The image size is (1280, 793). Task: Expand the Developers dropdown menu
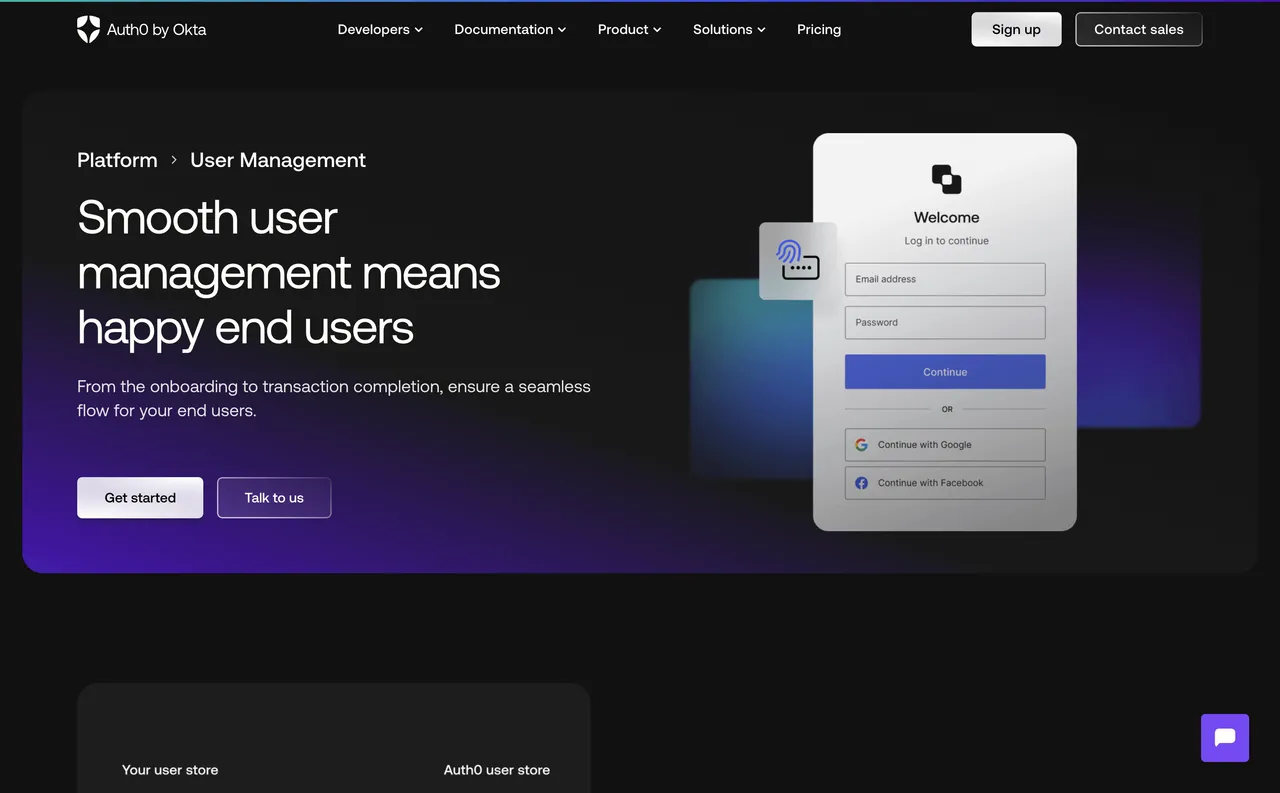[x=380, y=29]
